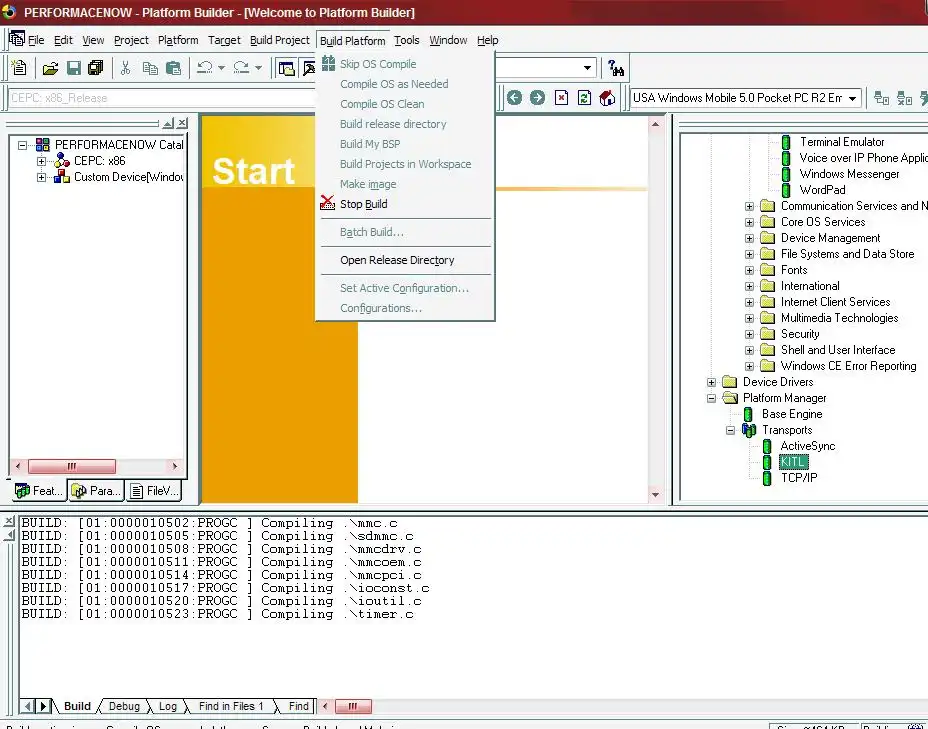Viewport: 928px width, 729px height.
Task: Select the KITL transport item in Catalog
Action: pyautogui.click(x=793, y=462)
